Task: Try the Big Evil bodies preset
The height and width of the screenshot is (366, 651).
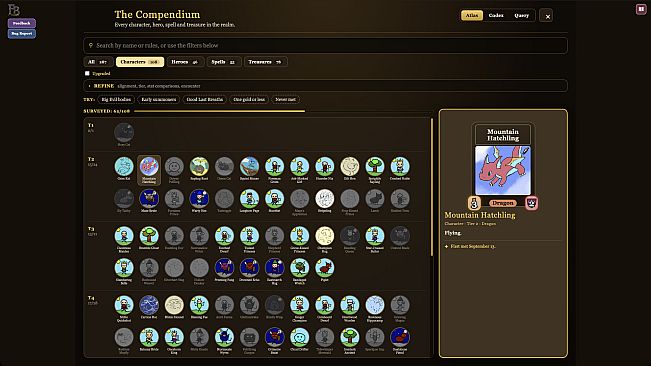Action: (x=116, y=100)
